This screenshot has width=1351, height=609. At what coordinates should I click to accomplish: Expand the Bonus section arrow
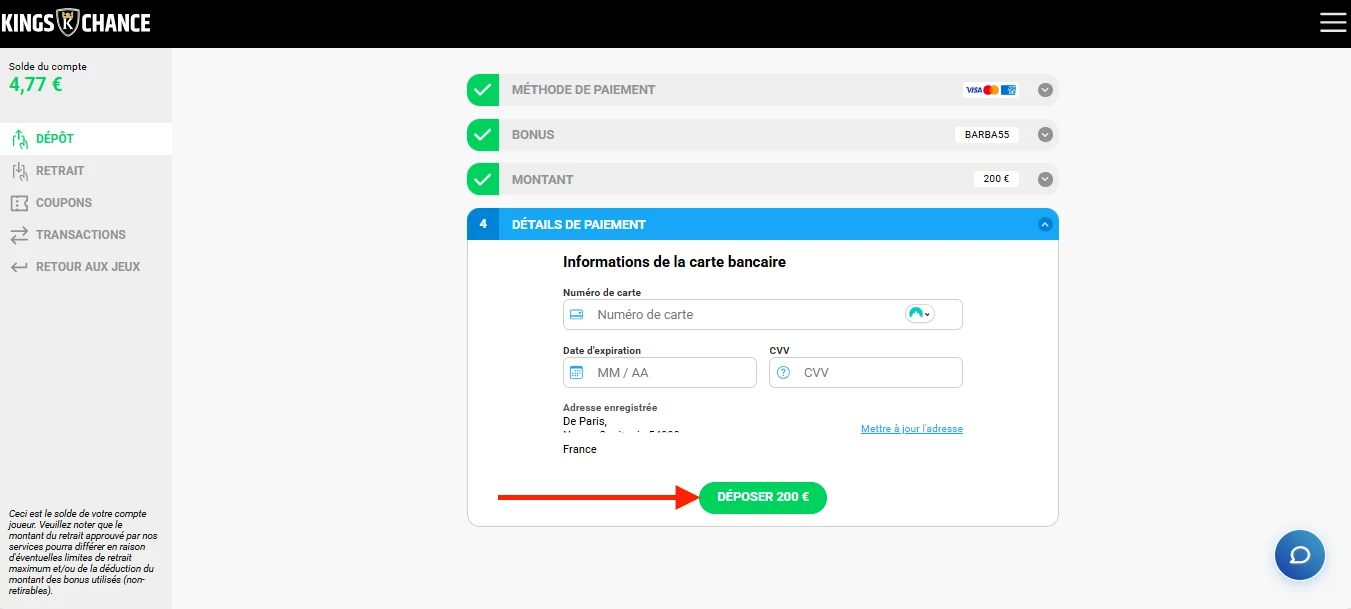click(x=1045, y=135)
